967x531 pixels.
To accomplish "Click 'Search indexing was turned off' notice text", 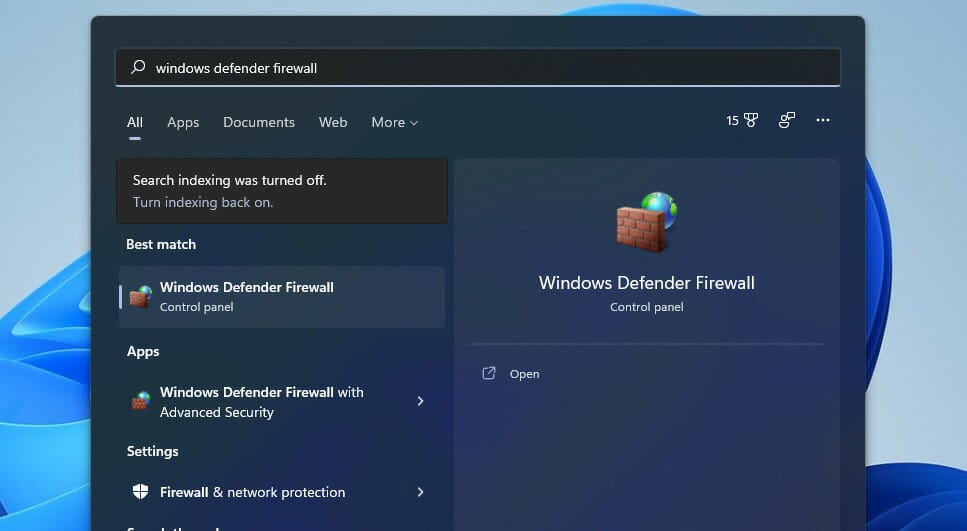I will [229, 180].
